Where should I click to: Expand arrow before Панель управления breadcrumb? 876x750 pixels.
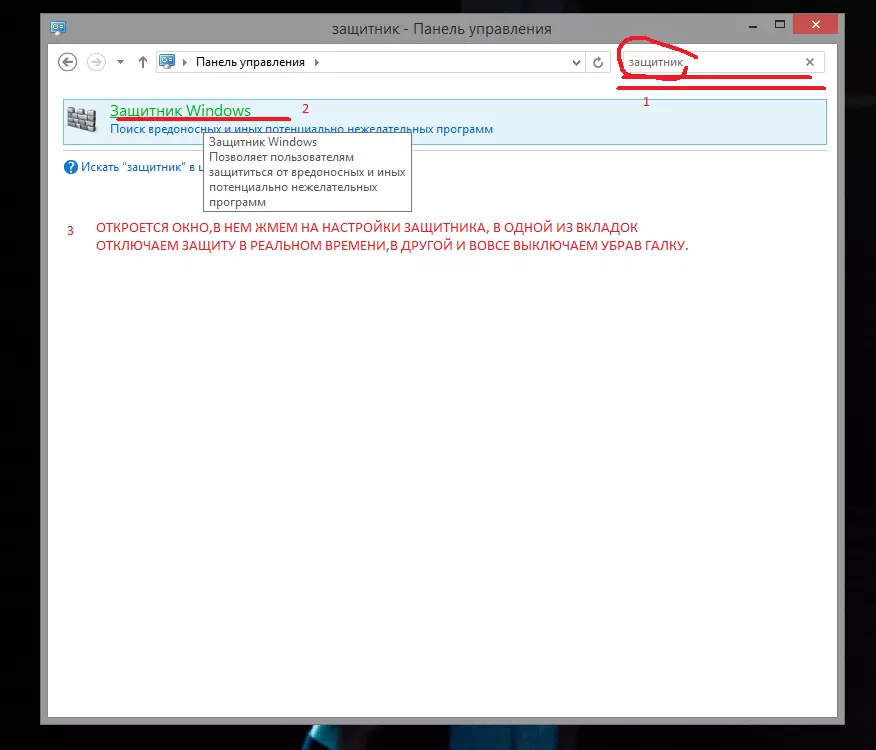pyautogui.click(x=185, y=62)
